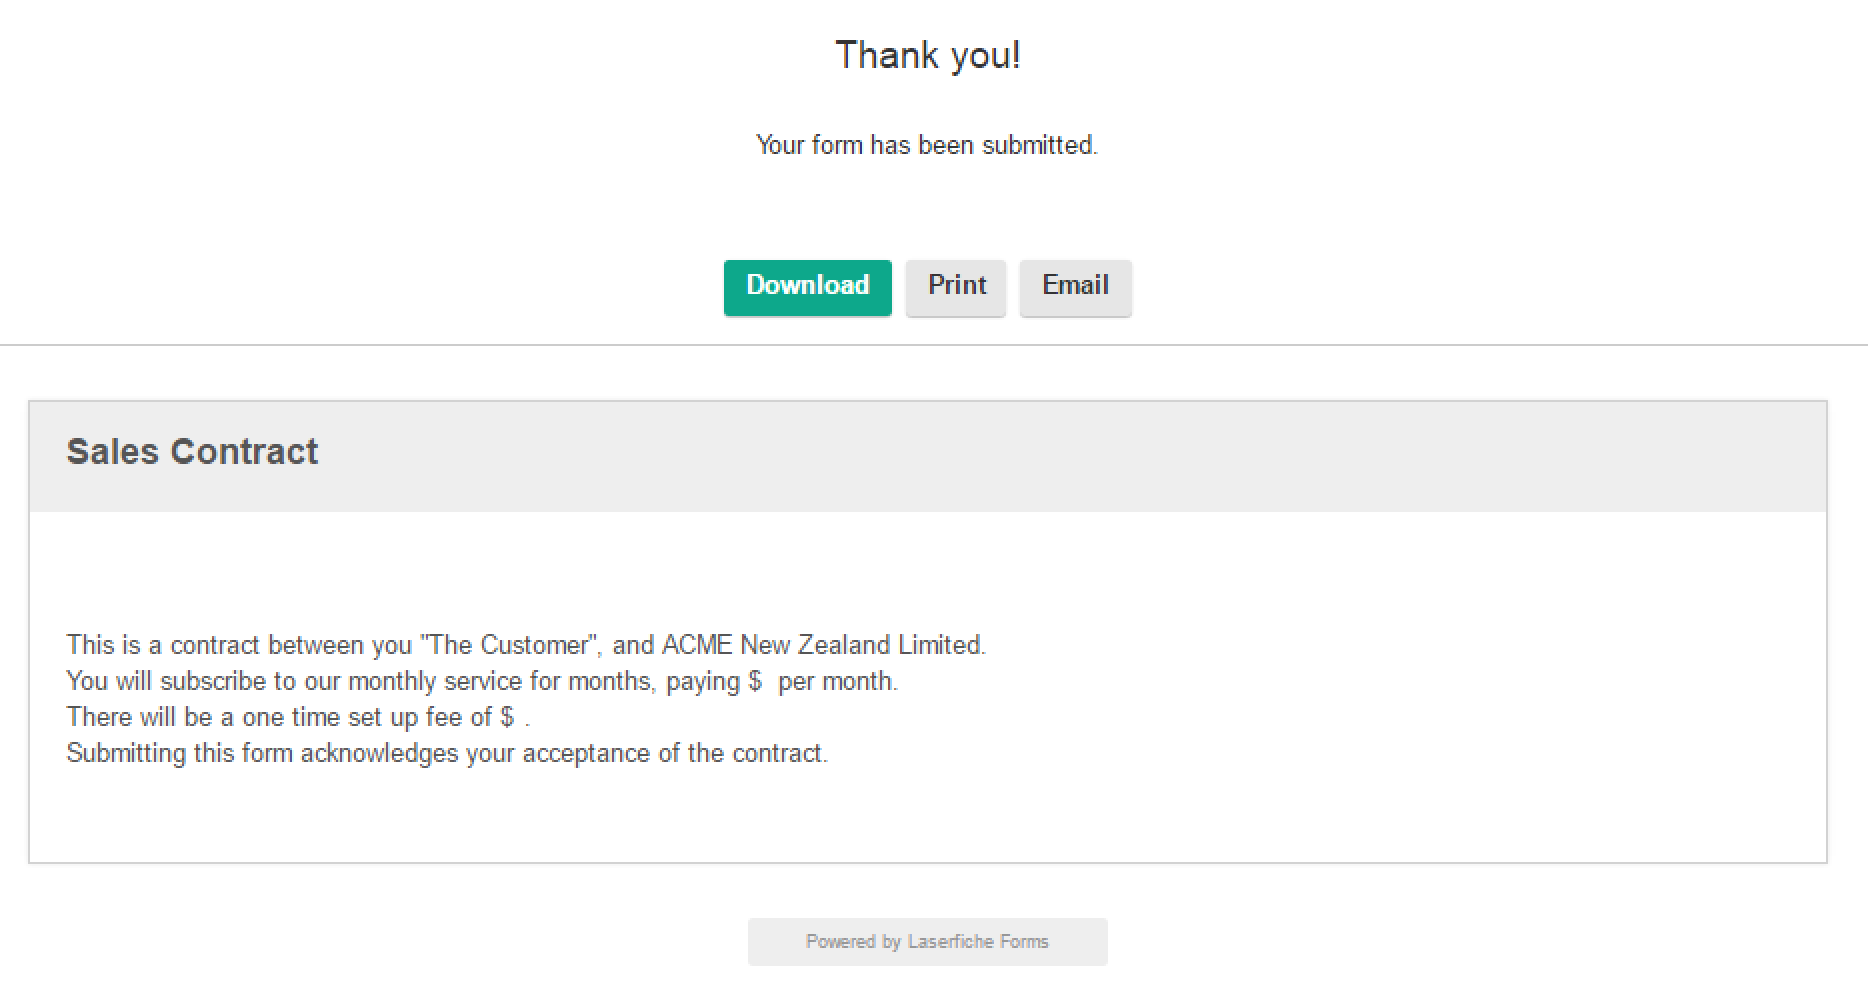Click the dollar sign after 'paying'
Screen dimensions: 1868x1006
pos(755,681)
